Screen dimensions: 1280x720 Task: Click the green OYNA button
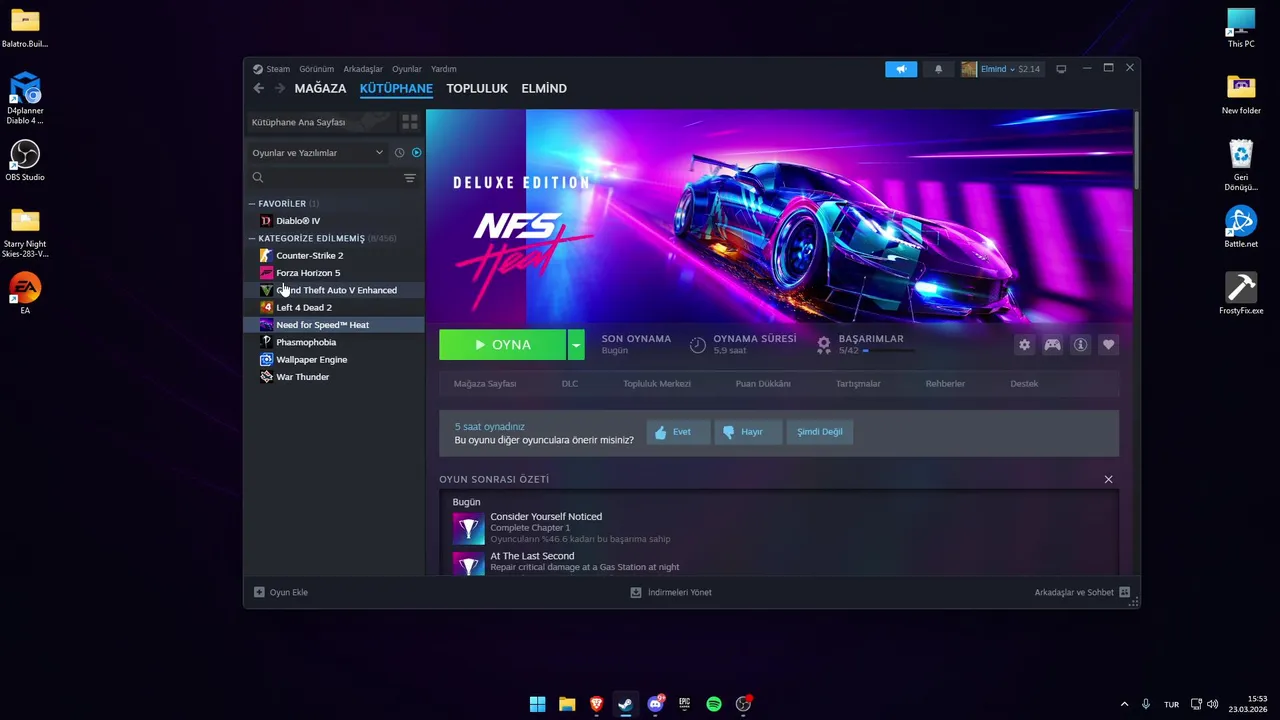point(502,344)
